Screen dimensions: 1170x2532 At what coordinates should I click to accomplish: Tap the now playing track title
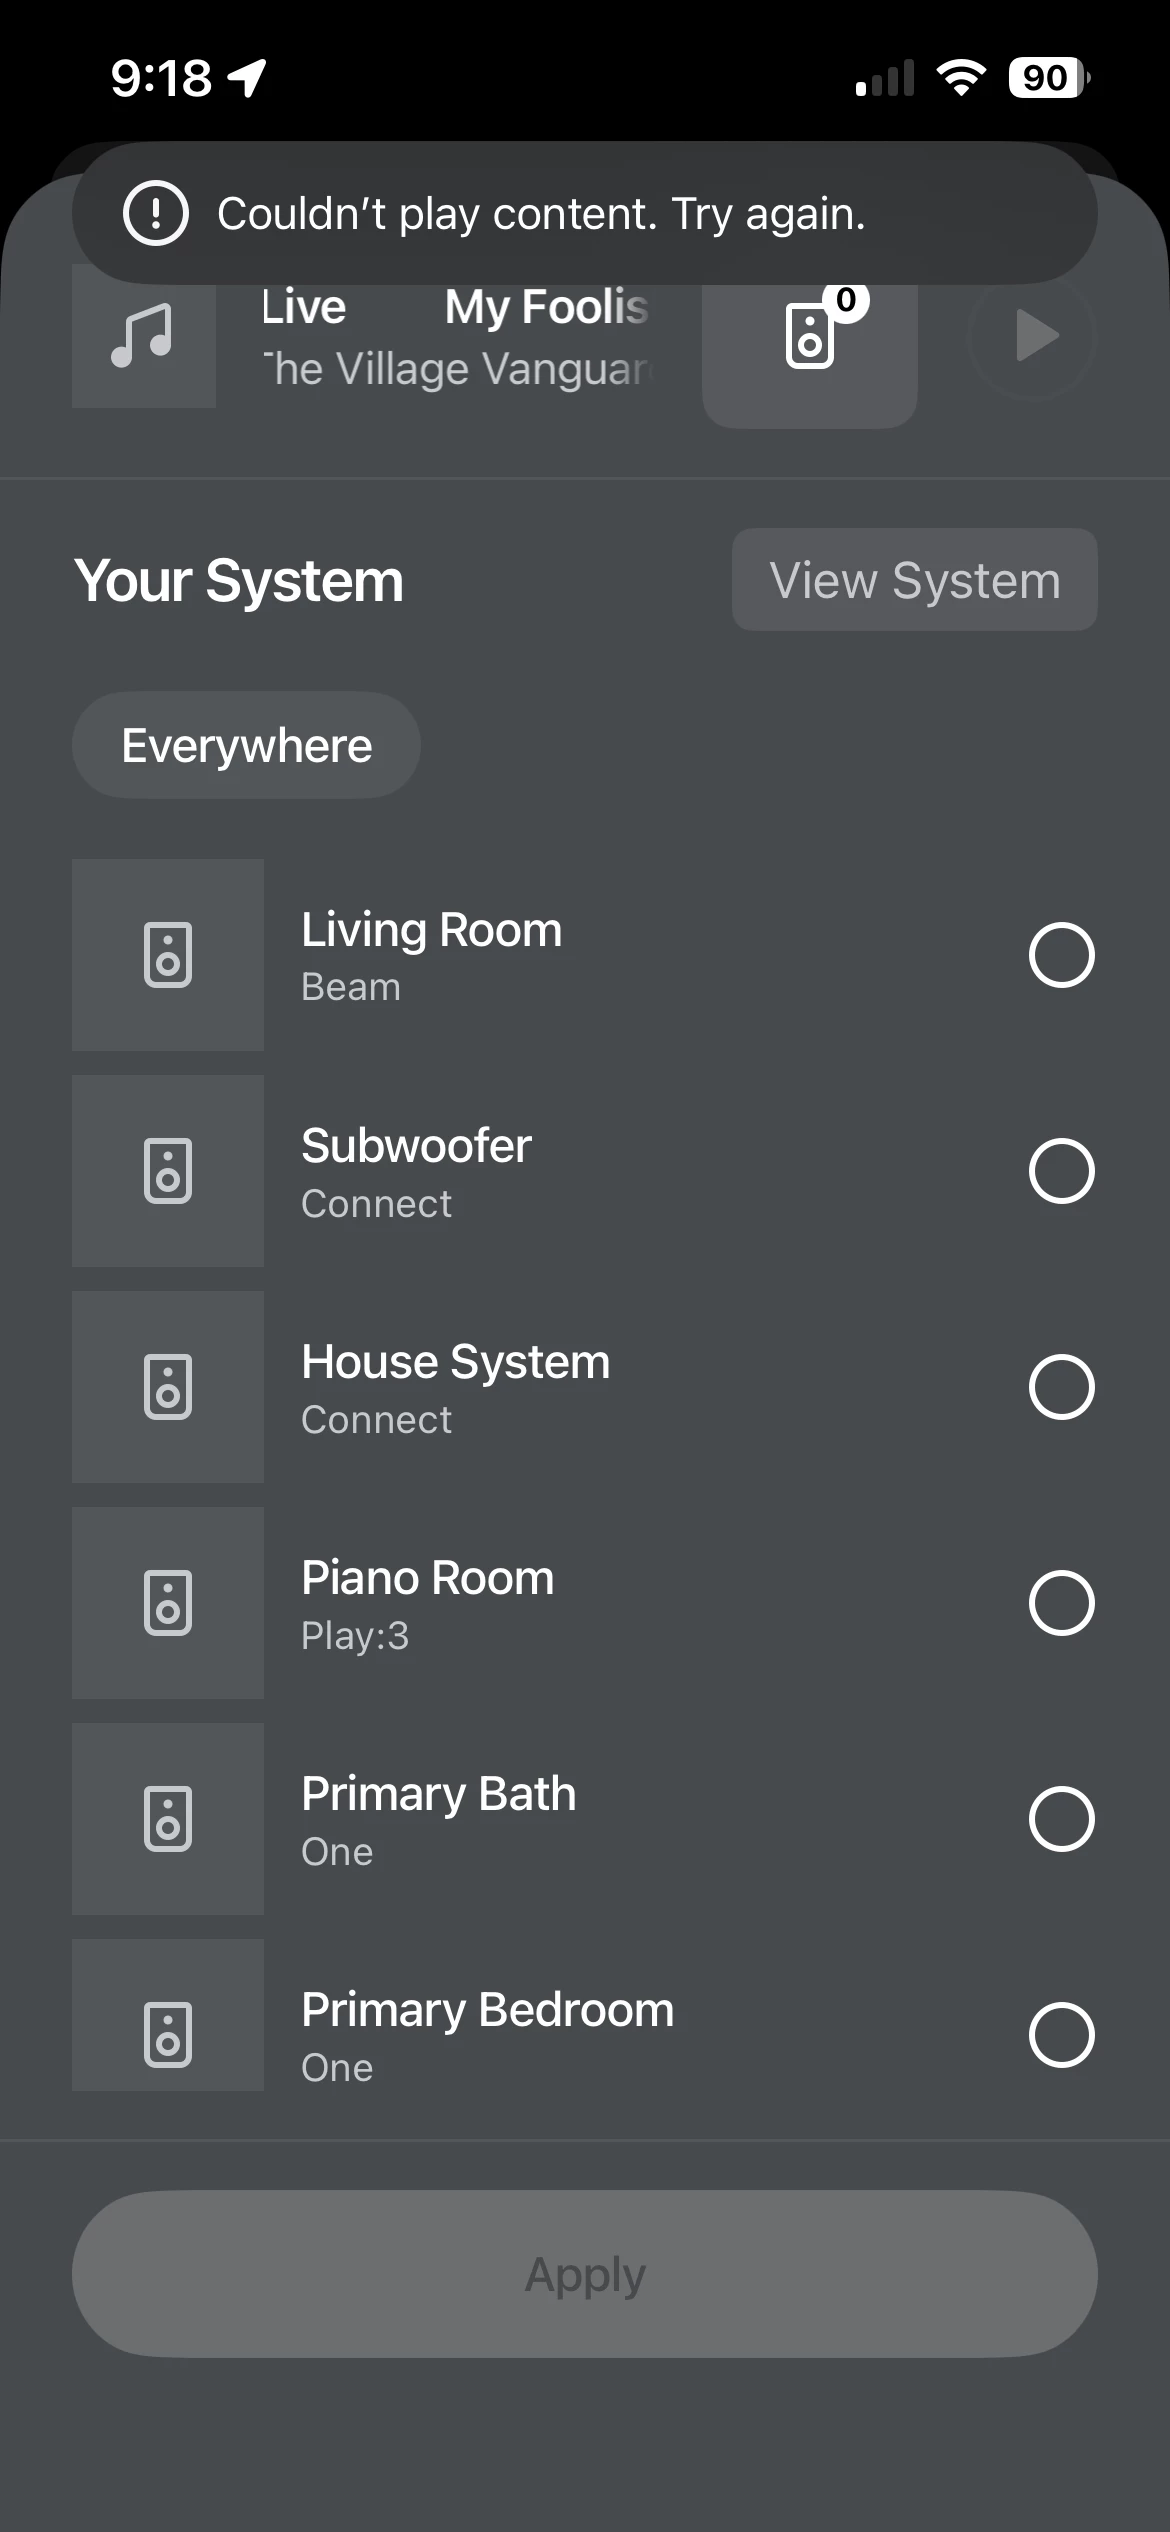point(454,307)
